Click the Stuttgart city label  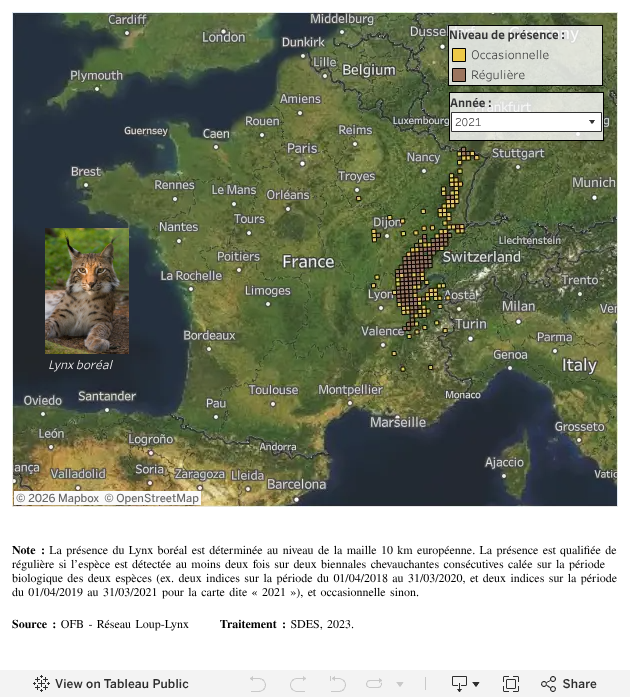pyautogui.click(x=518, y=153)
